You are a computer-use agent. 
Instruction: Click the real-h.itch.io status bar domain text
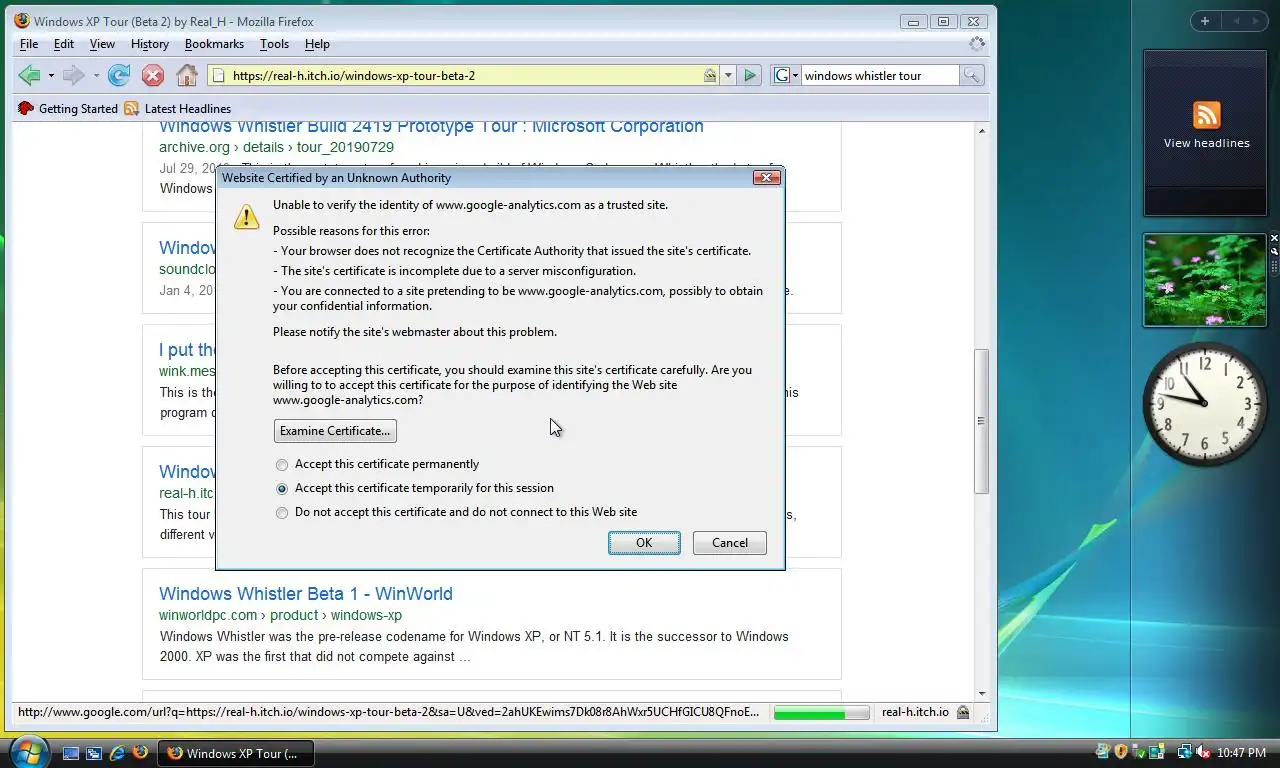(x=915, y=712)
